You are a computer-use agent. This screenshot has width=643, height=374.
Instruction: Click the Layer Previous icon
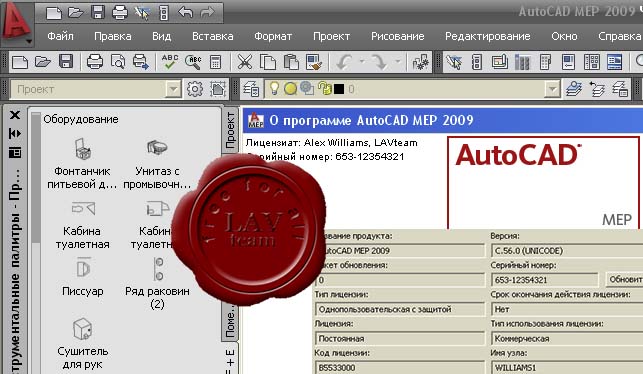tap(597, 89)
